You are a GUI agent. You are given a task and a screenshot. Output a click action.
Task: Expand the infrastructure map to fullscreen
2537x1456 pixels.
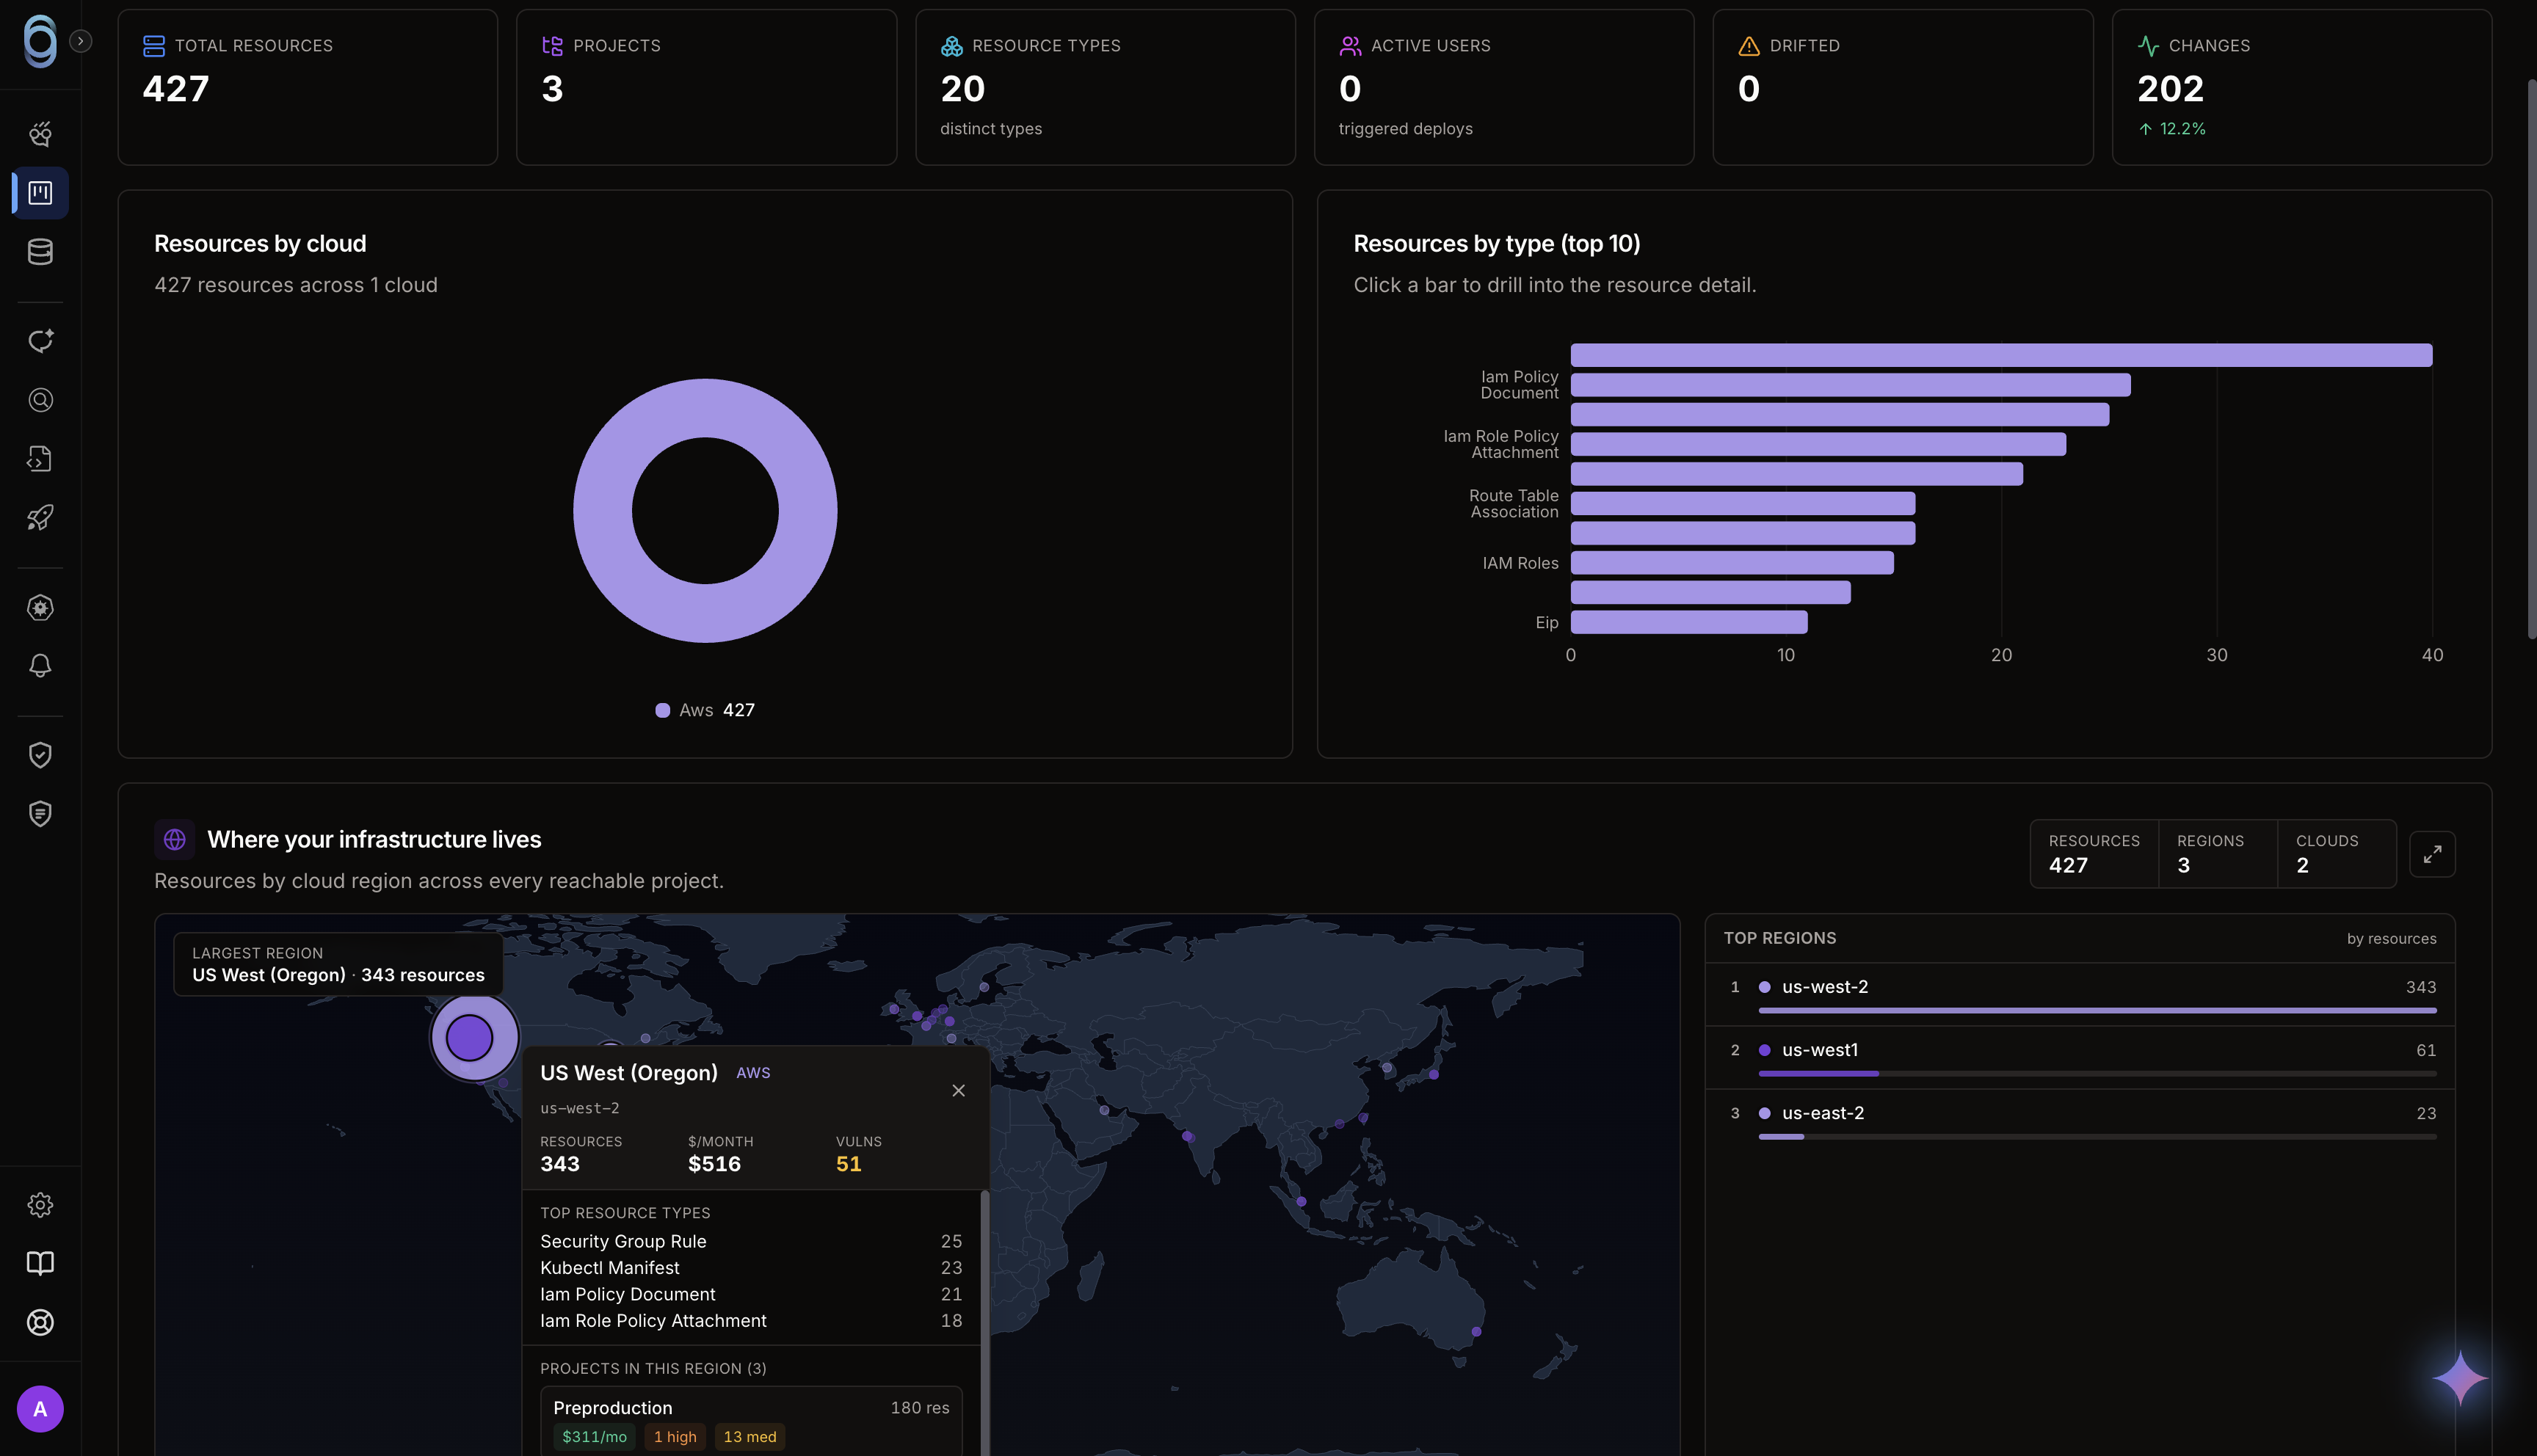[x=2432, y=854]
